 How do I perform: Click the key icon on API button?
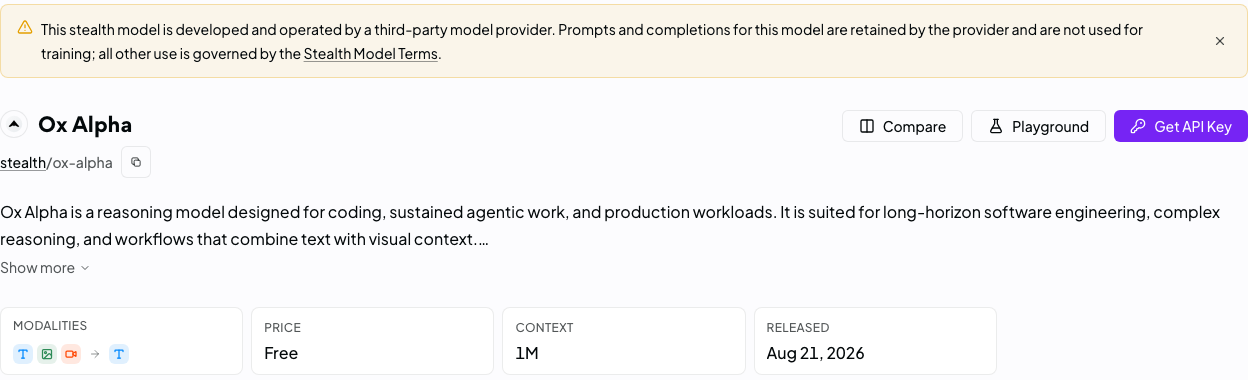(1137, 126)
